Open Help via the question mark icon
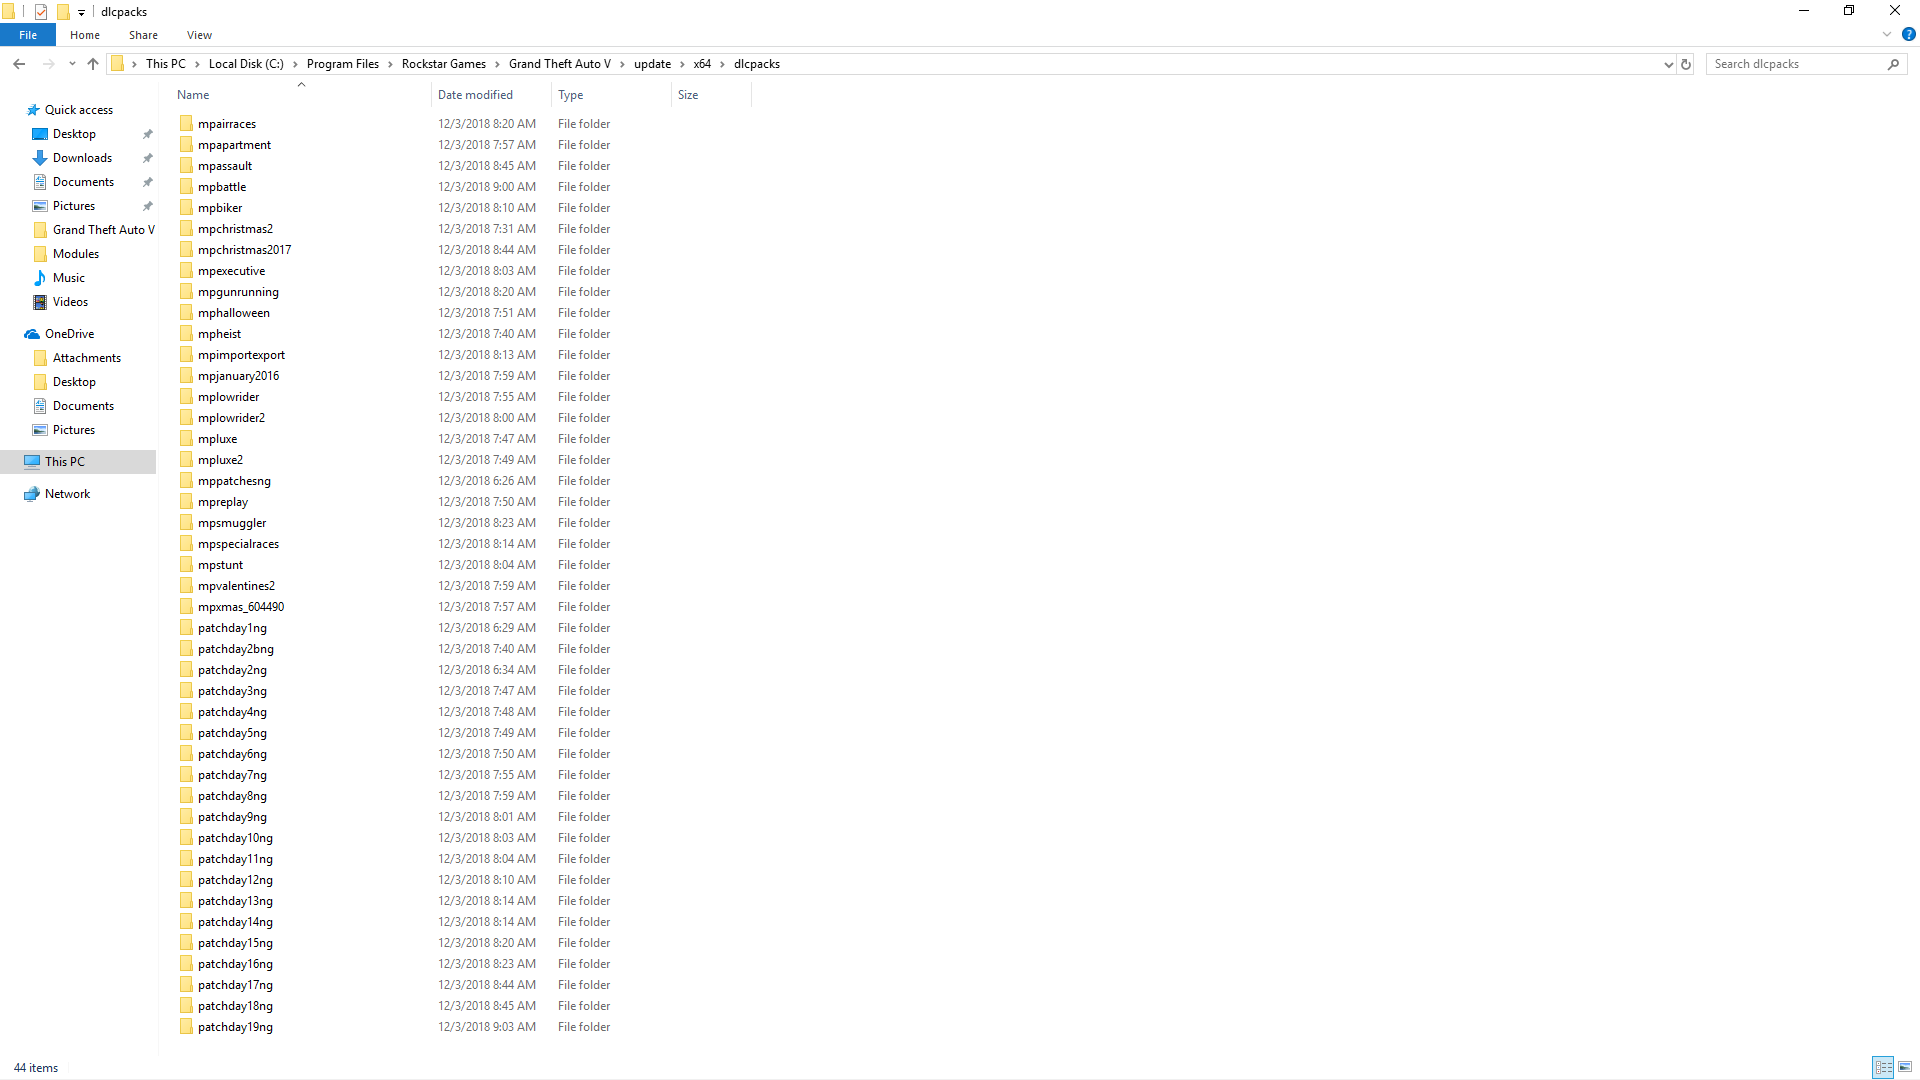The height and width of the screenshot is (1080, 1920). (x=1907, y=35)
